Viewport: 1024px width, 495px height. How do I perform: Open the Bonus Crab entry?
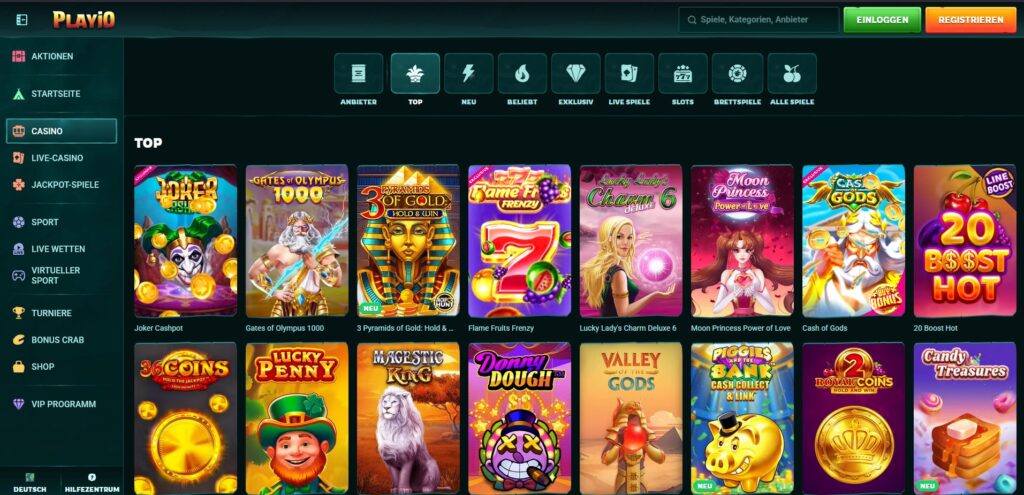[x=61, y=340]
